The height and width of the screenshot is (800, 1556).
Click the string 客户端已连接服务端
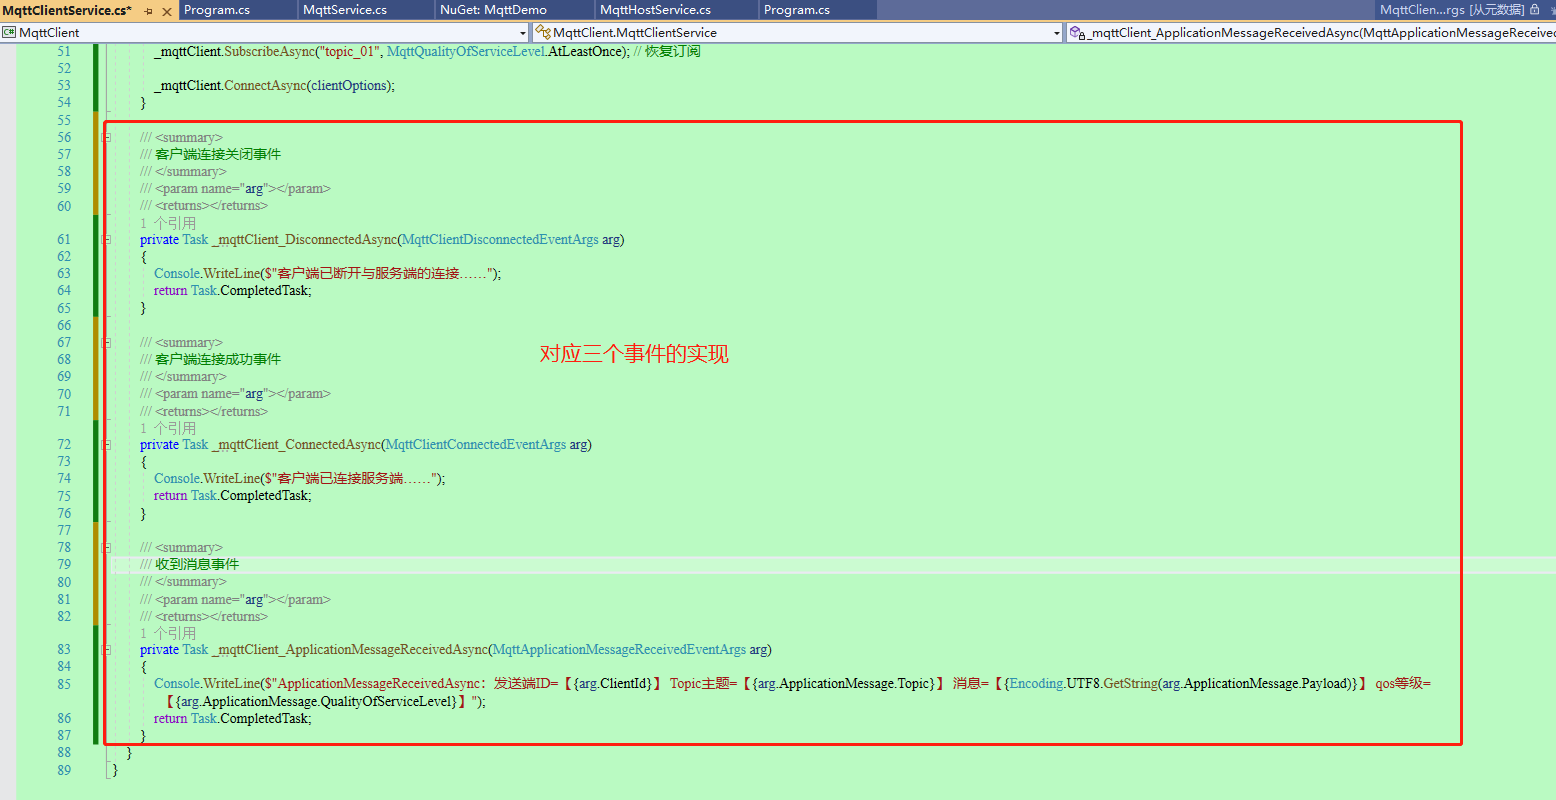click(x=340, y=479)
